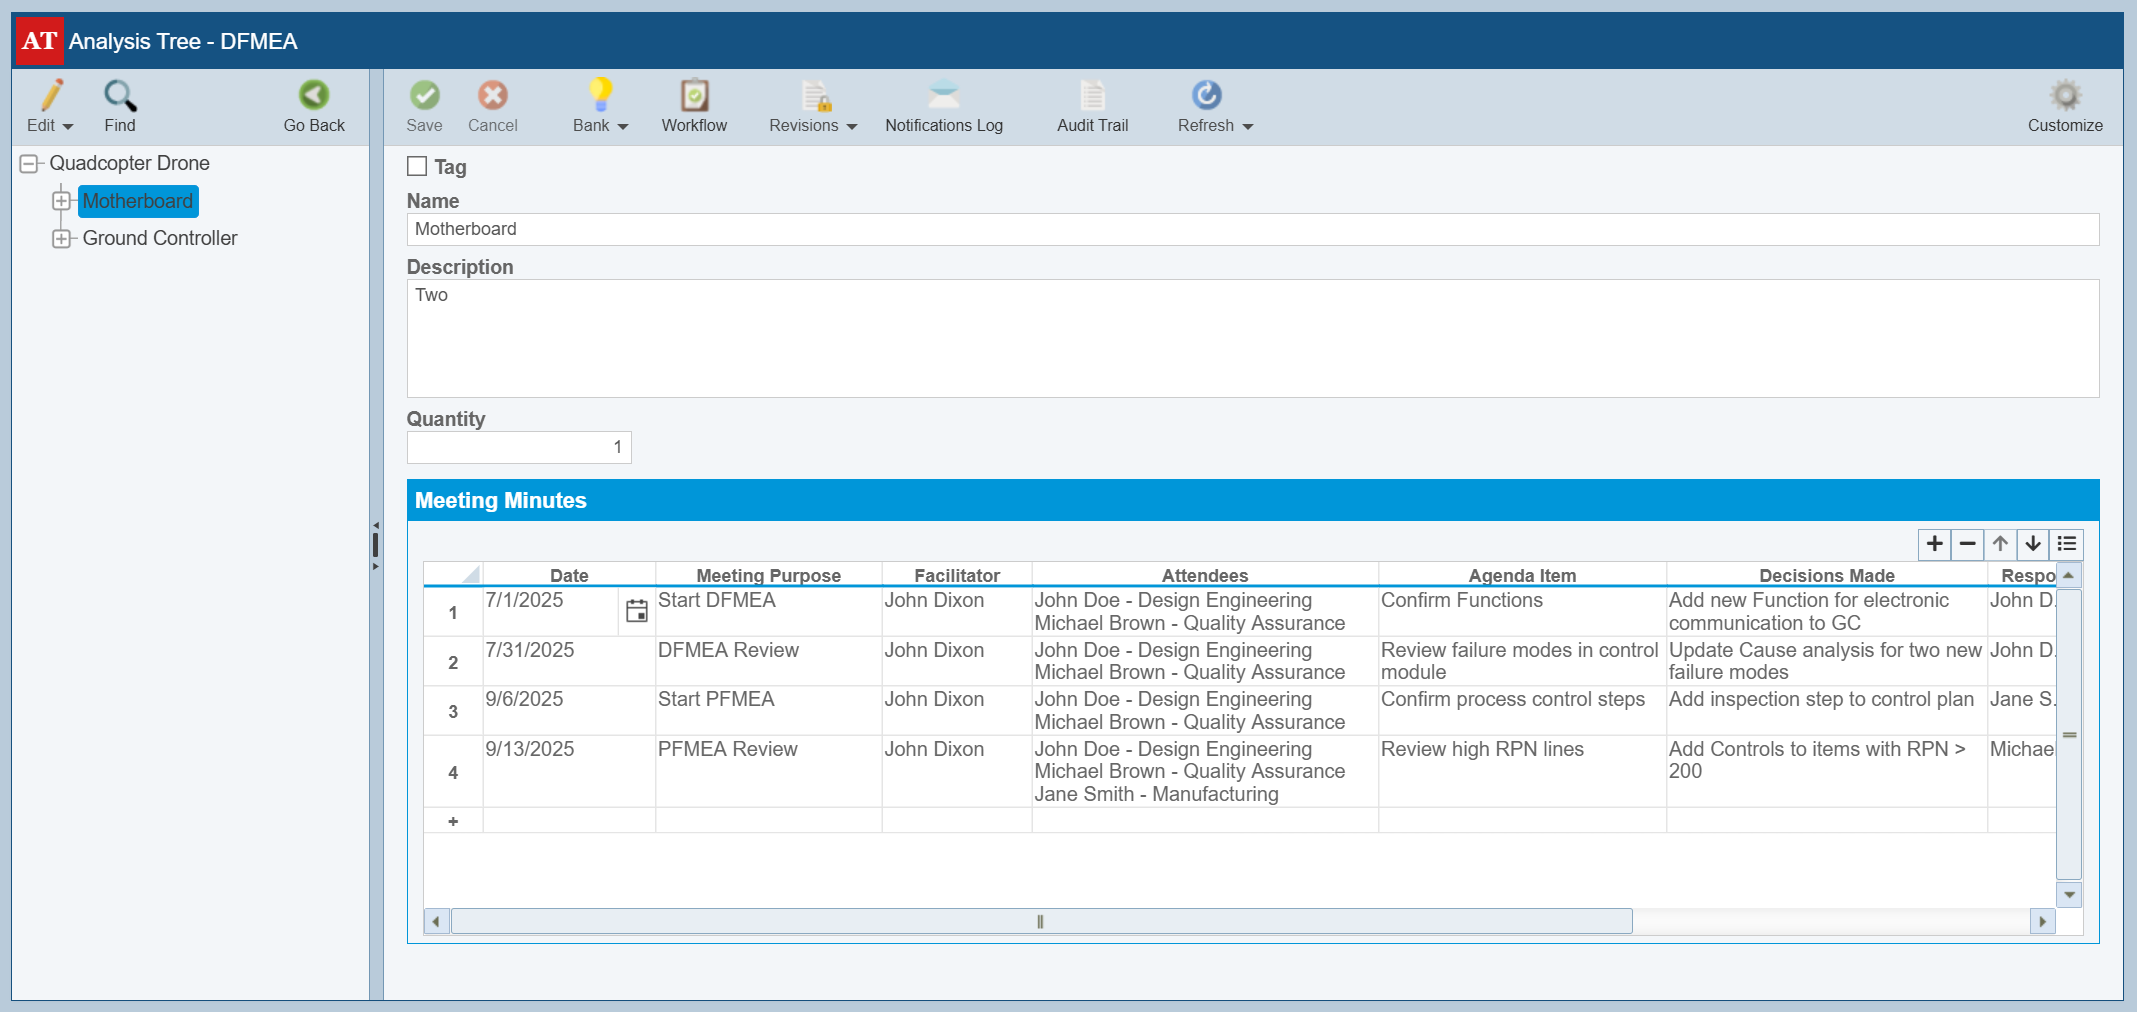The width and height of the screenshot is (2137, 1012).
Task: Expand the Ground Controller tree node
Action: [x=62, y=239]
